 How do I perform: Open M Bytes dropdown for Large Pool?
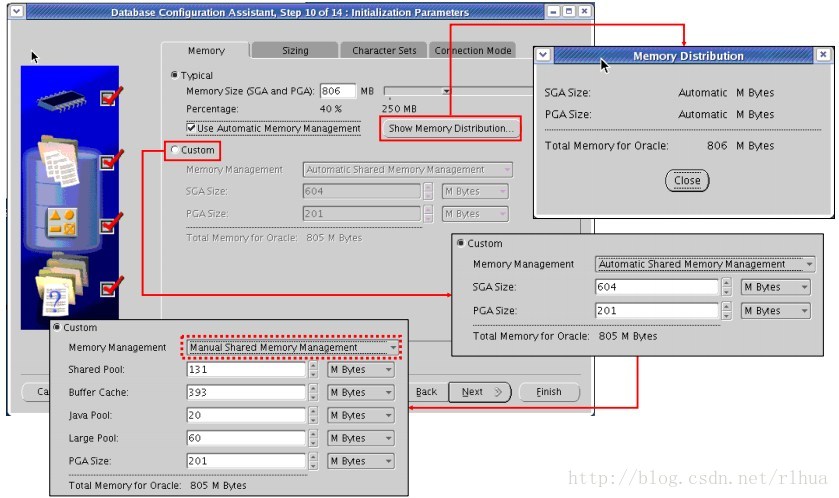tap(360, 438)
